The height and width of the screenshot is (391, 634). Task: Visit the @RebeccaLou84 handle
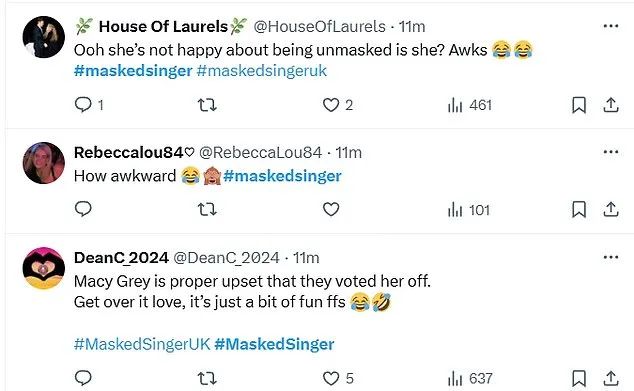(x=260, y=152)
